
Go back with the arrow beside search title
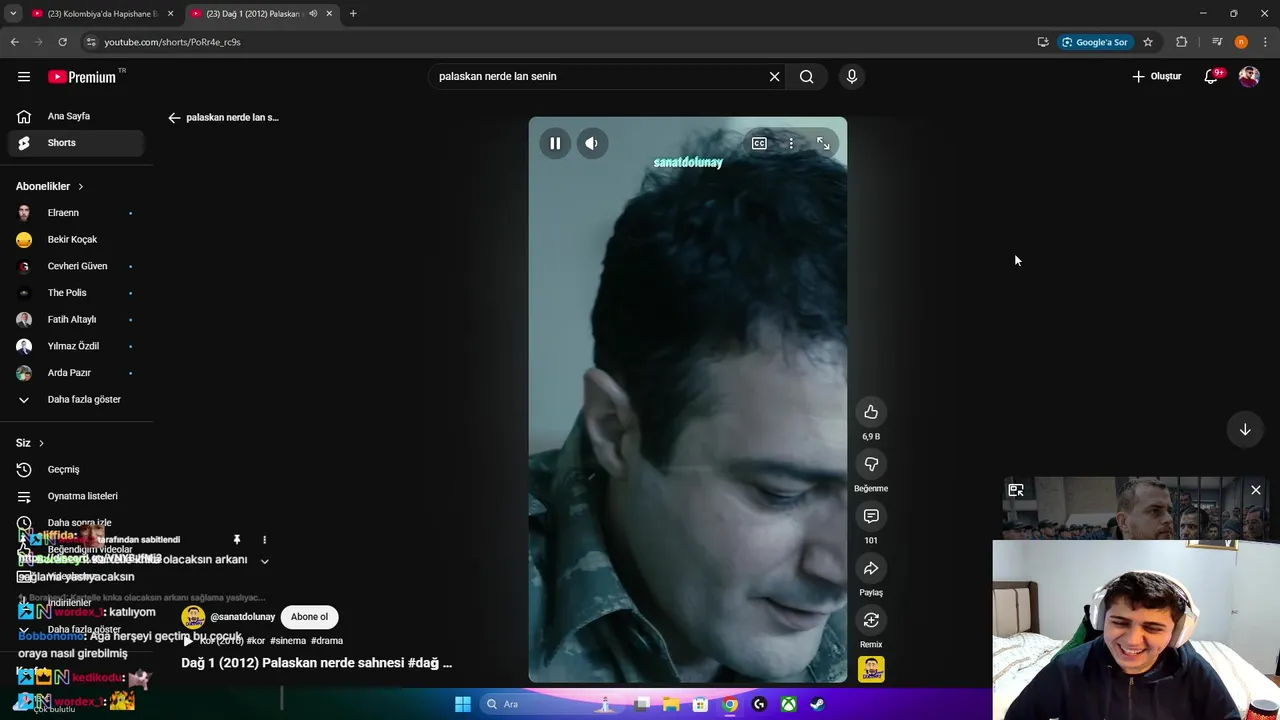coord(174,118)
